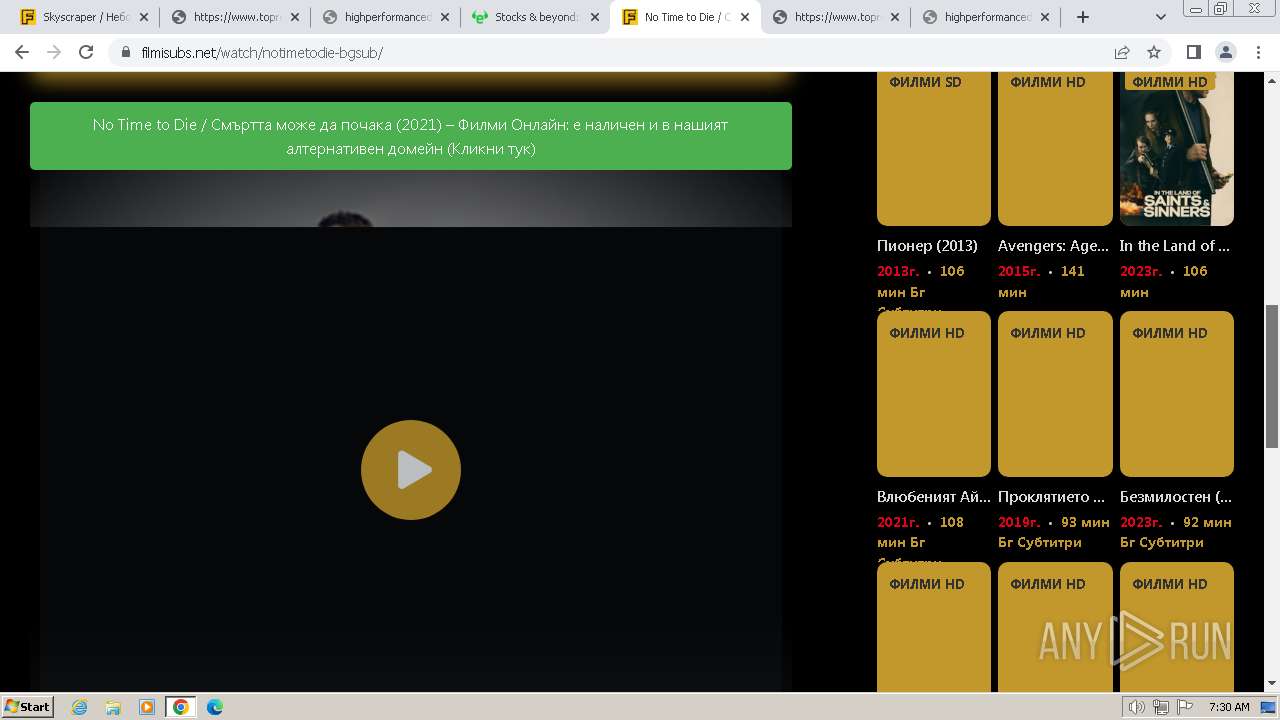Reload the filmisubs page

click(x=86, y=52)
